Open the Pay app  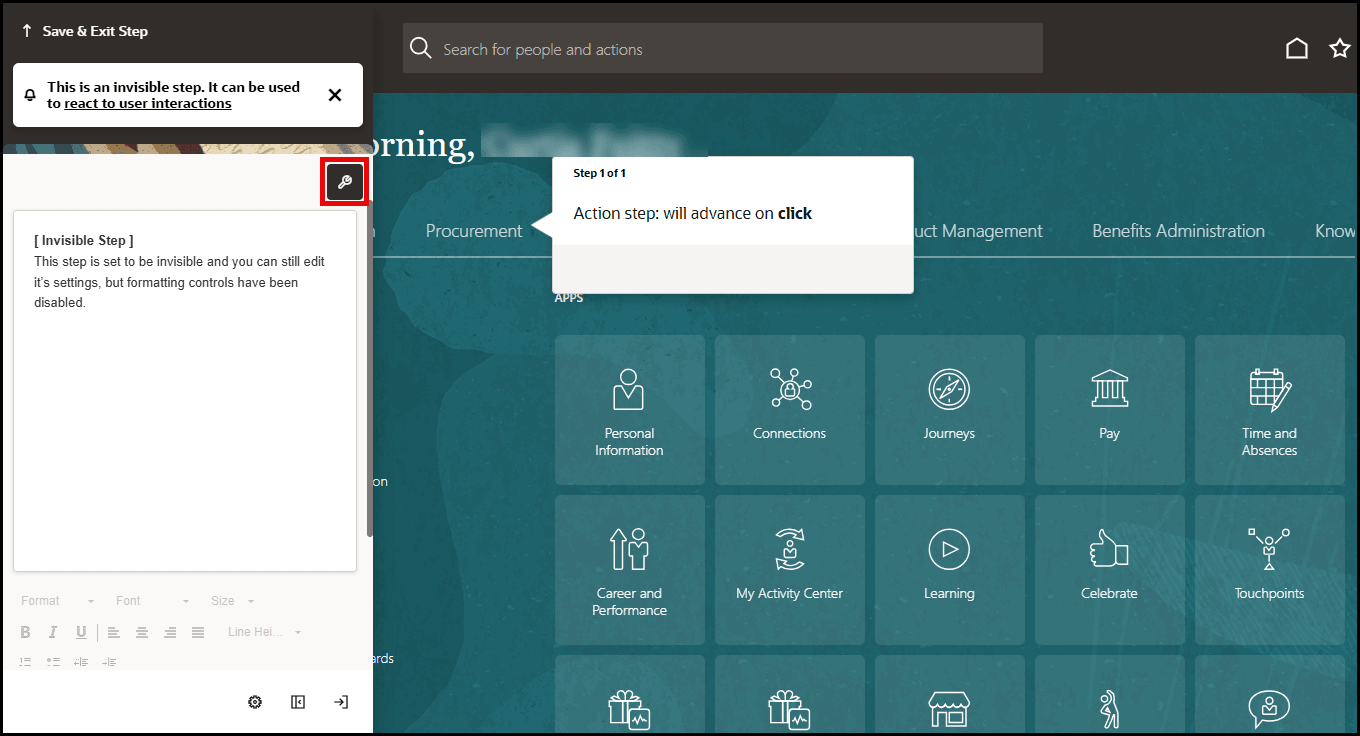pos(1109,410)
